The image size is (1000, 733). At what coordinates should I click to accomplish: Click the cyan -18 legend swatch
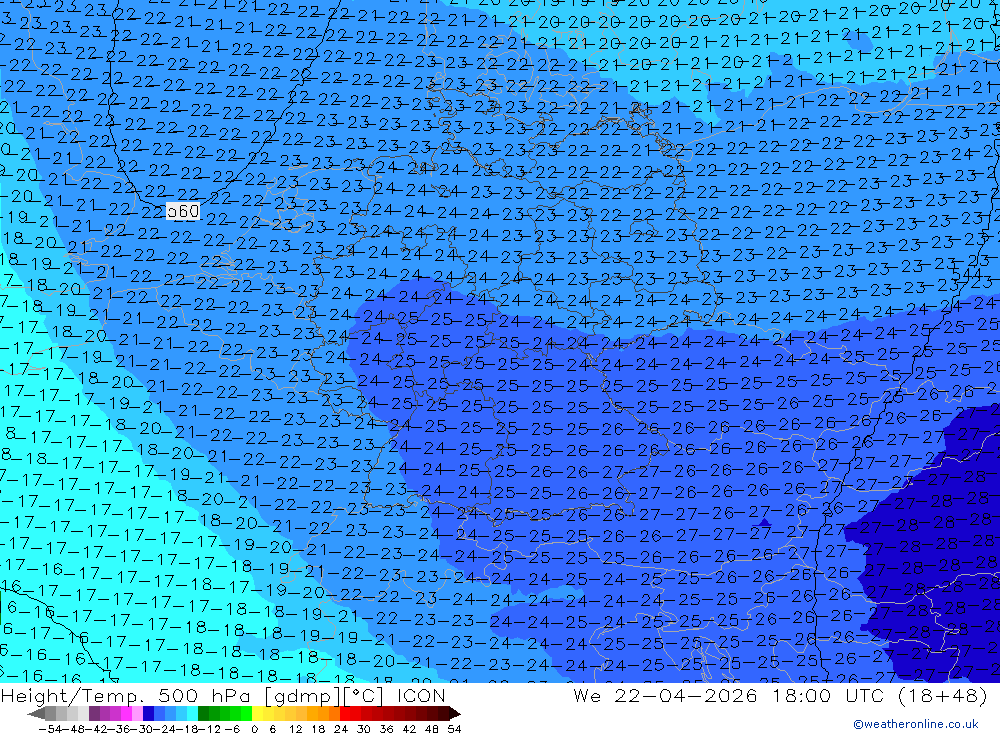tap(192, 713)
